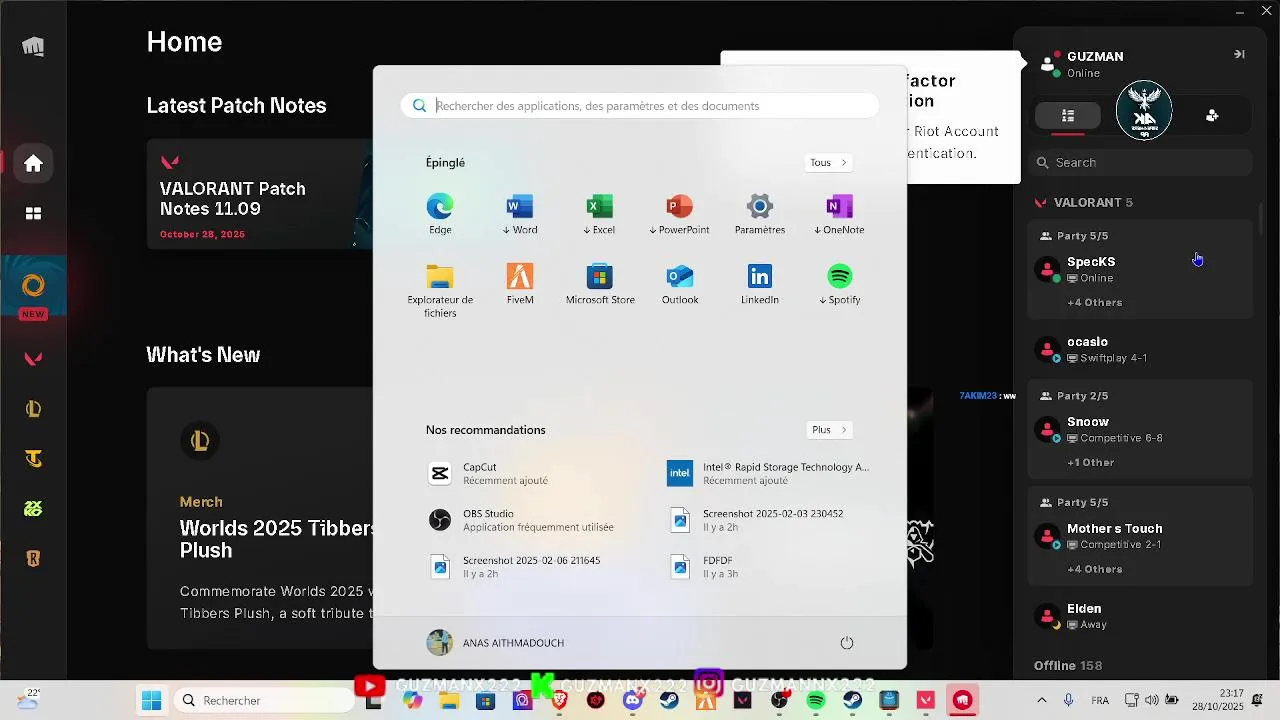Open Explorateur de fichiers
This screenshot has width=1280, height=720.
point(440,291)
